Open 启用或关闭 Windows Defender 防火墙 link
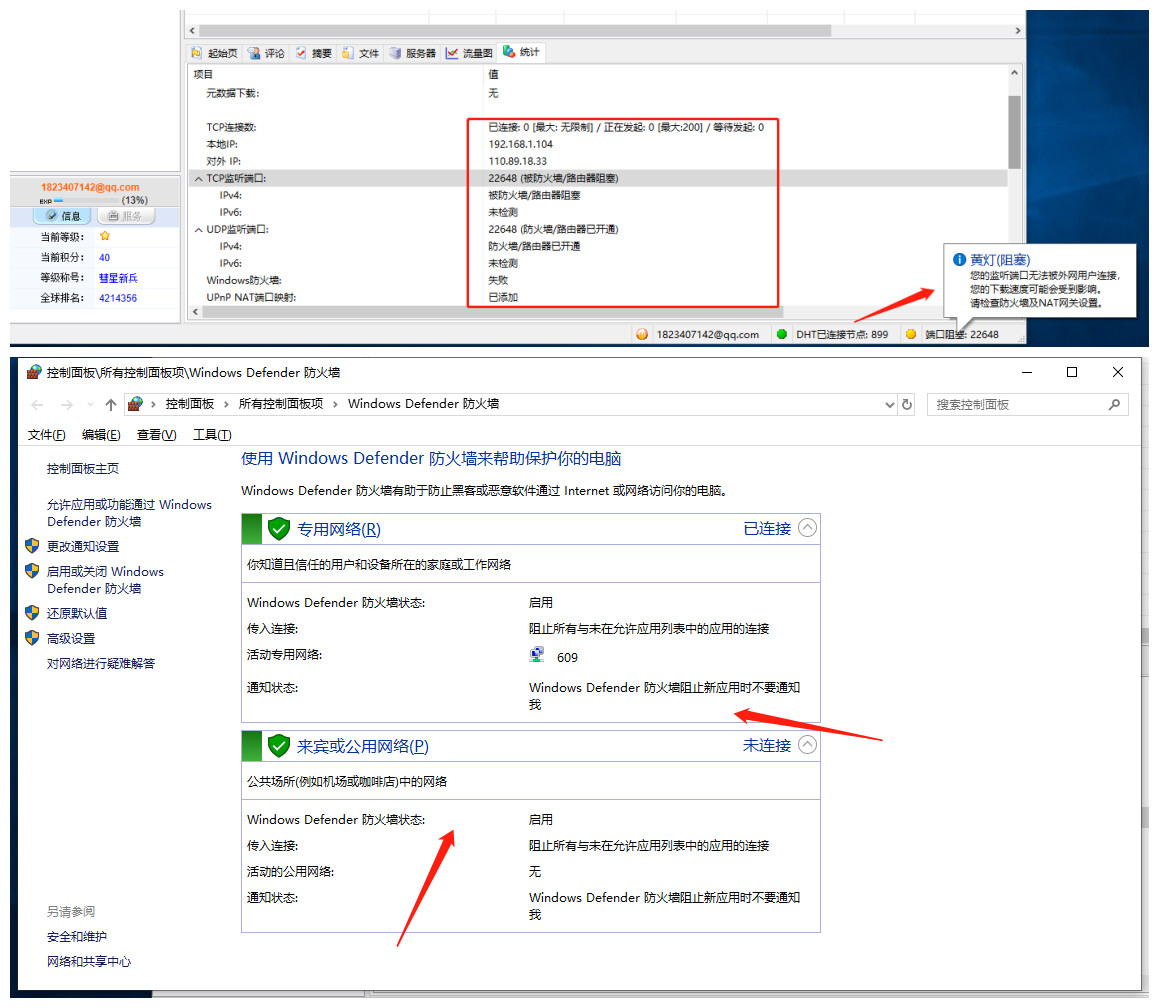This screenshot has width=1159, height=1008. pos(105,580)
